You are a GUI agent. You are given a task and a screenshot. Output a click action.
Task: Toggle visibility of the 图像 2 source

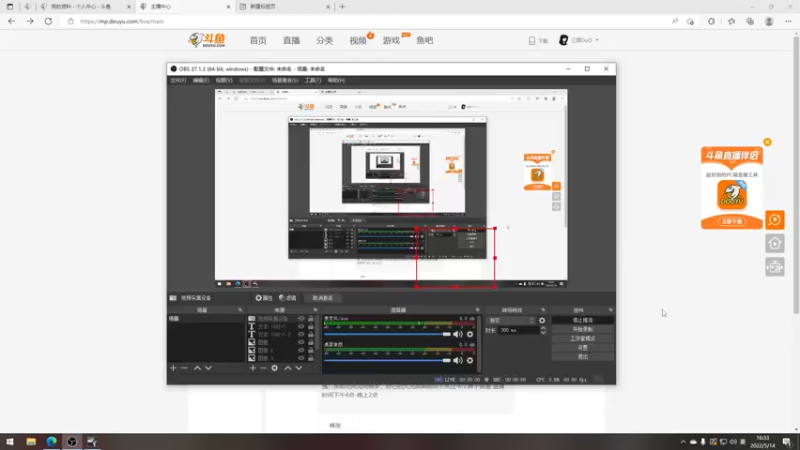point(301,350)
